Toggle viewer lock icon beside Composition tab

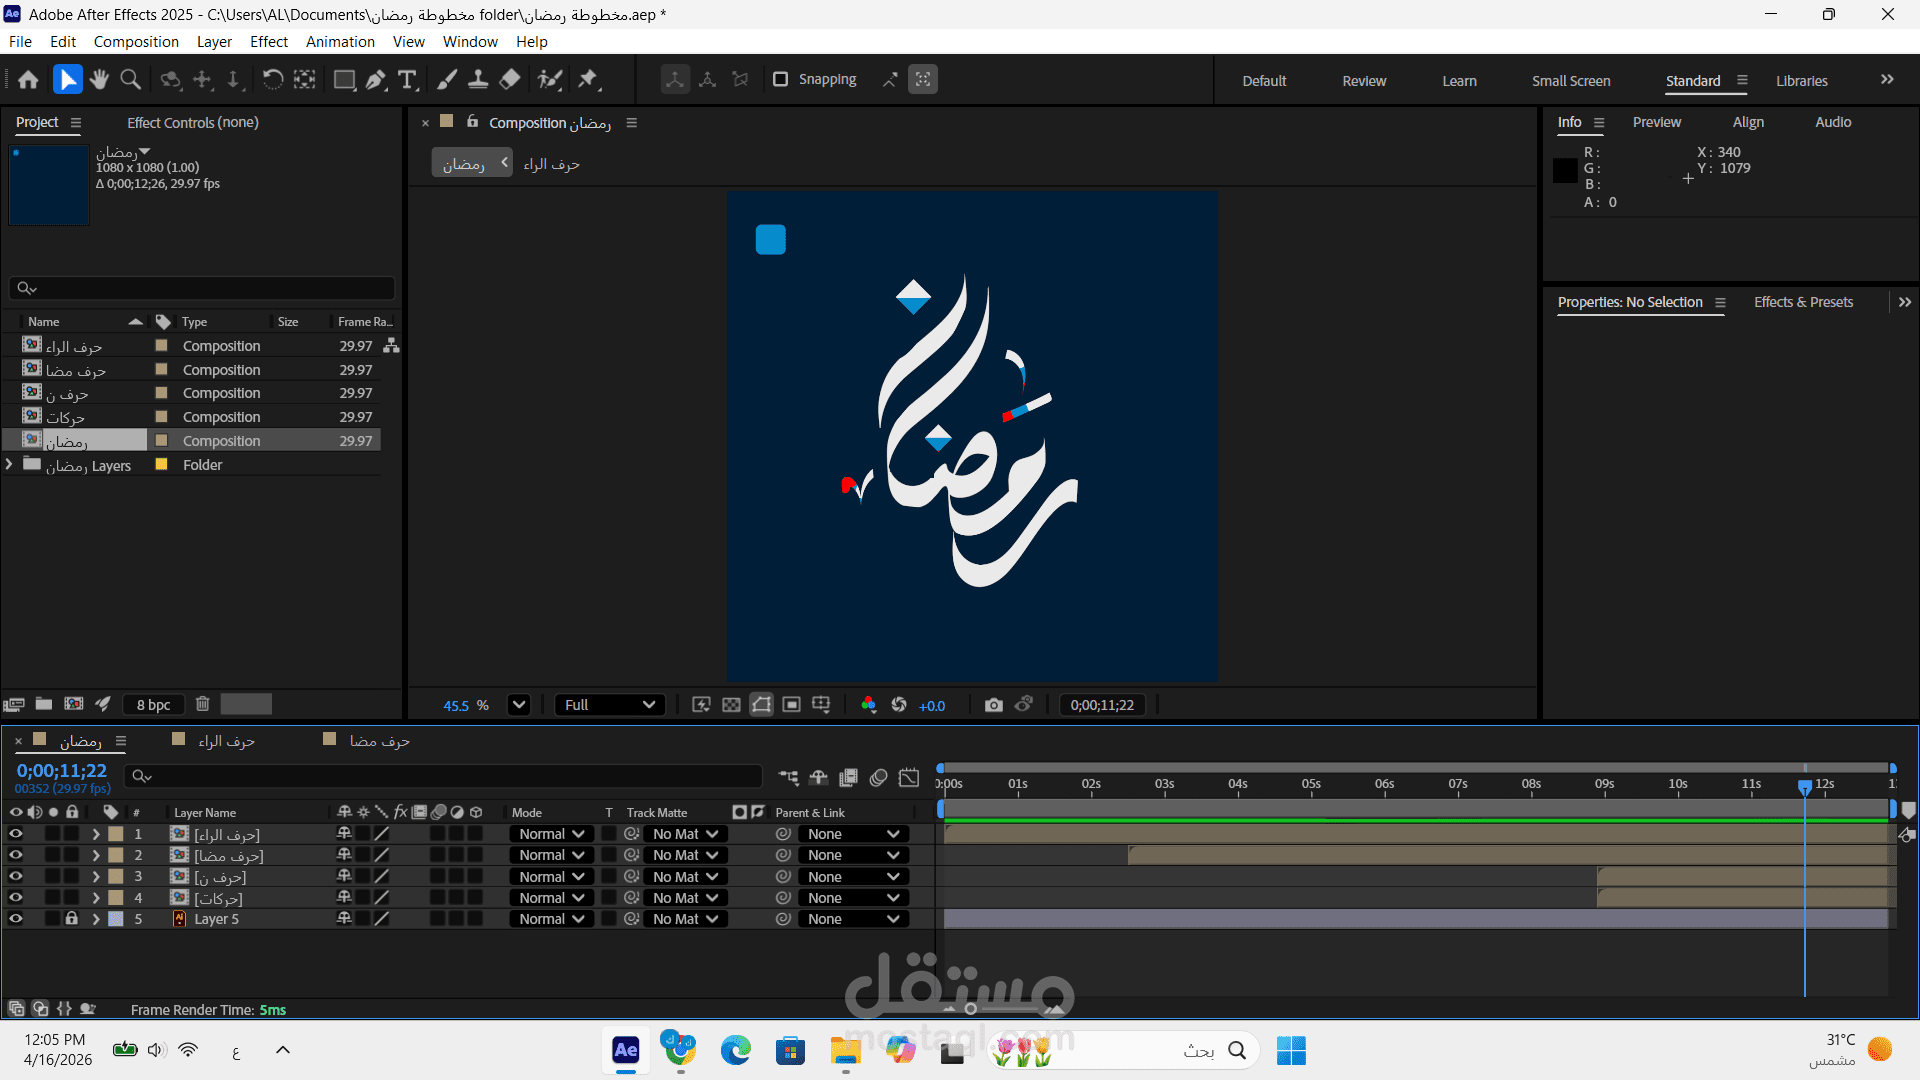tap(473, 121)
